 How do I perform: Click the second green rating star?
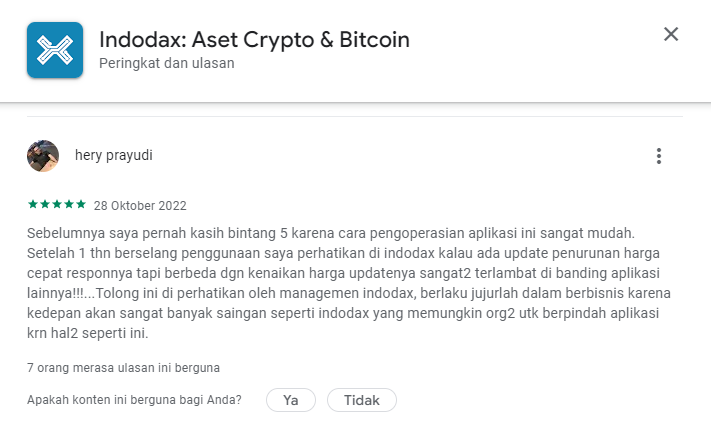[44, 205]
